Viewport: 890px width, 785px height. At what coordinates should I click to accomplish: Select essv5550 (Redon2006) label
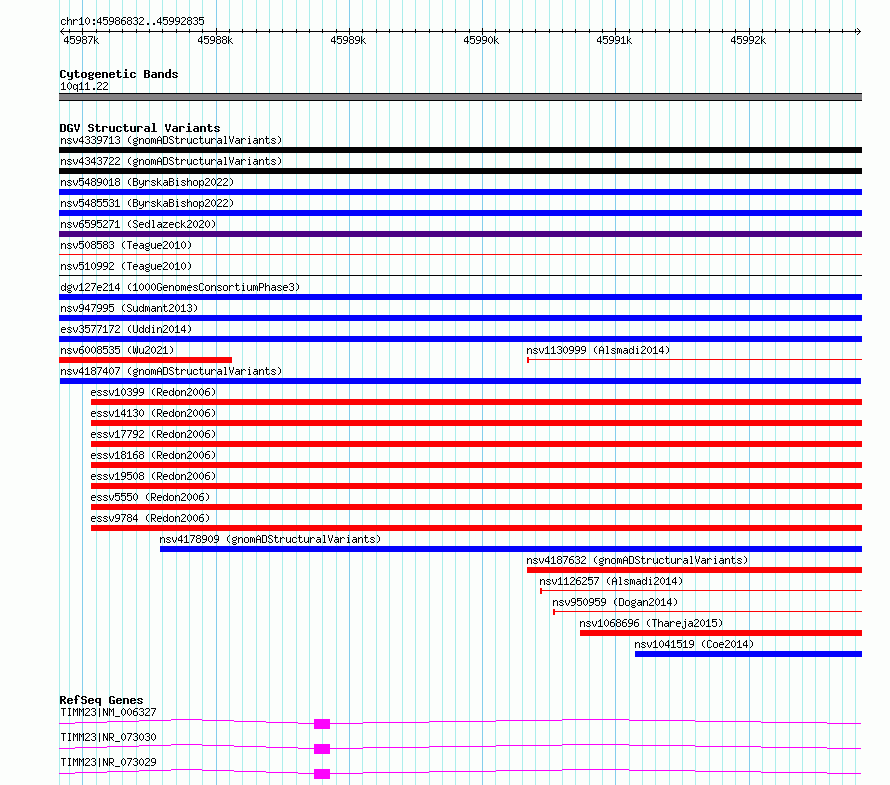point(150,497)
